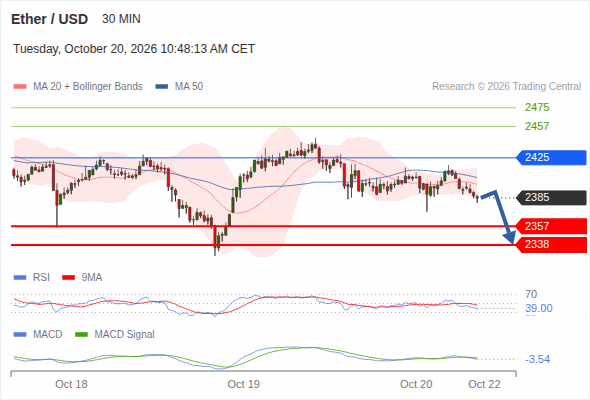Click the green MACD Signal legend swatch

click(x=81, y=335)
